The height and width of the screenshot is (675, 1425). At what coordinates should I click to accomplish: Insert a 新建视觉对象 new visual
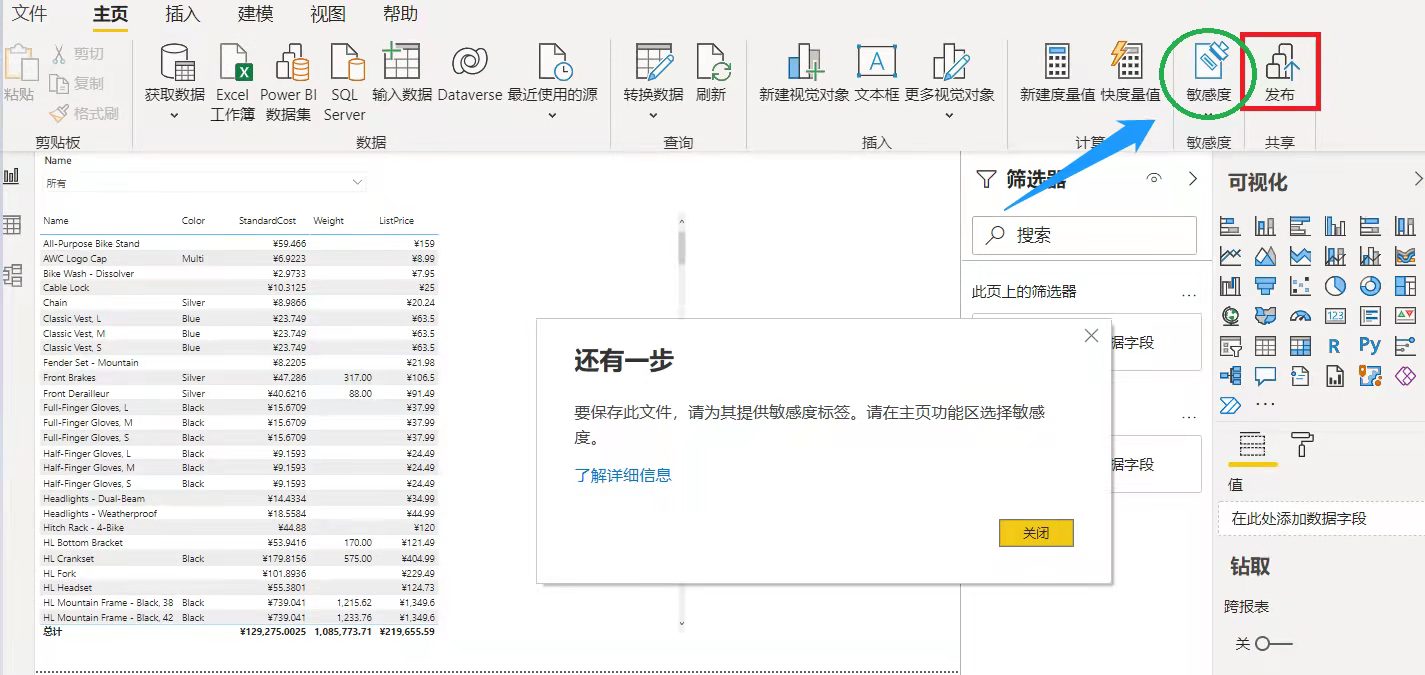pyautogui.click(x=804, y=72)
